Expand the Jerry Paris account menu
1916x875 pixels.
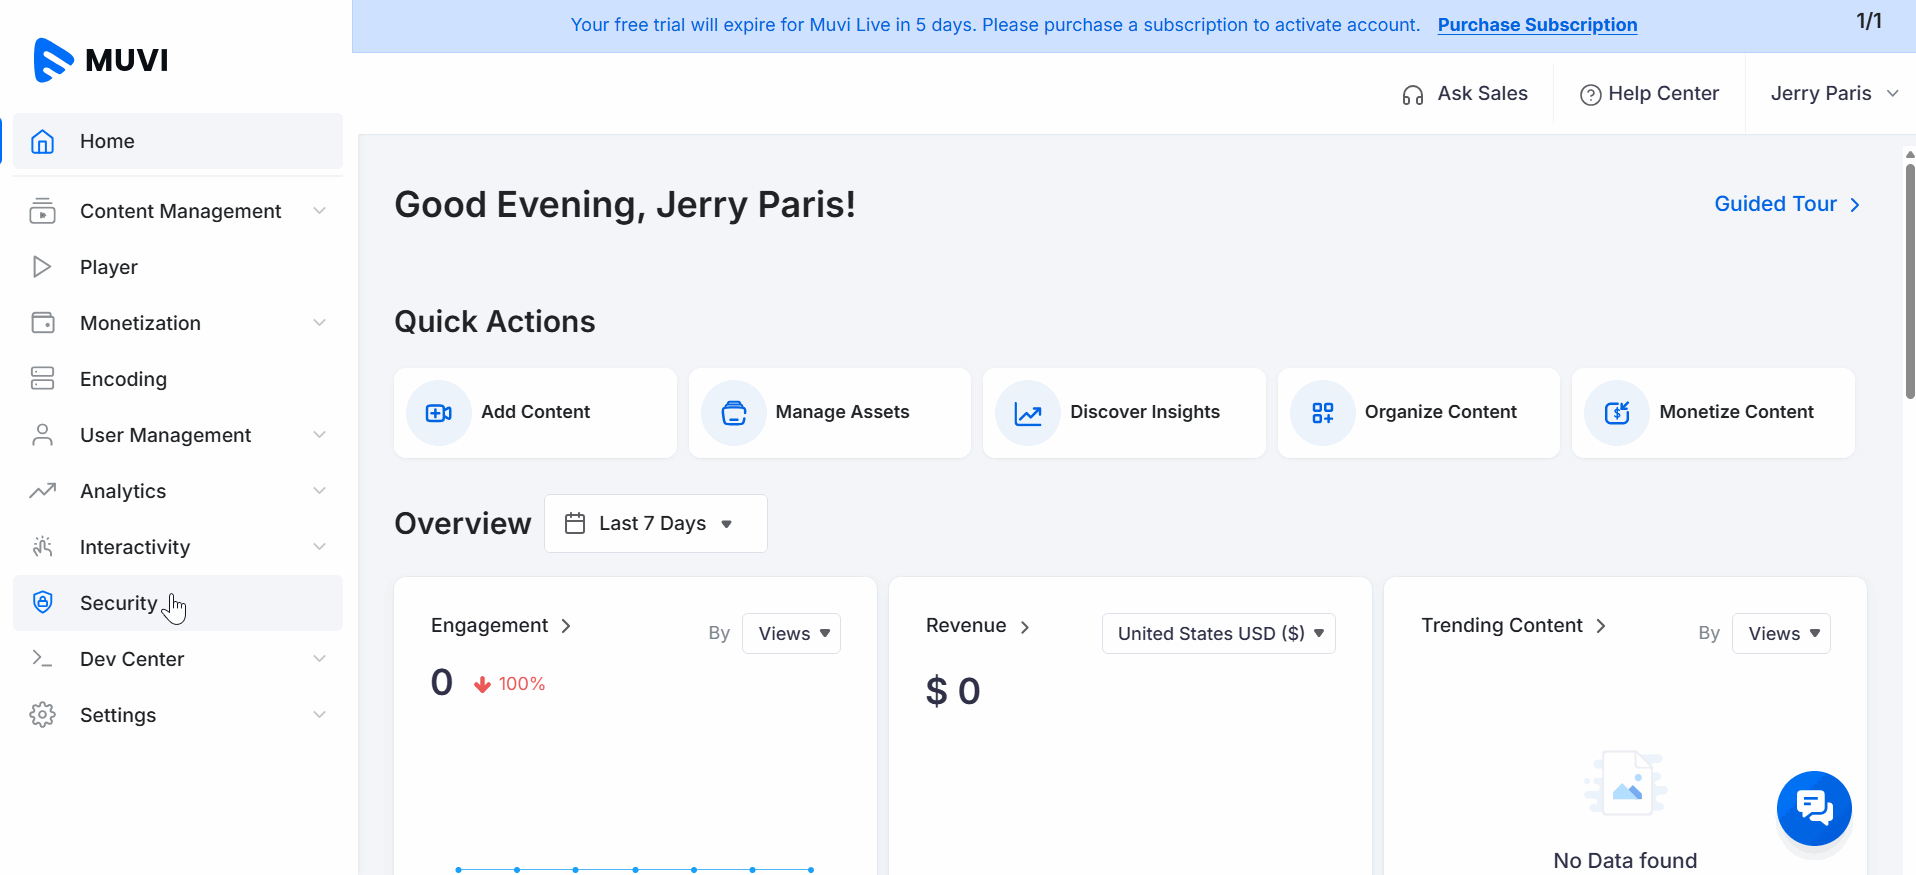1833,93
